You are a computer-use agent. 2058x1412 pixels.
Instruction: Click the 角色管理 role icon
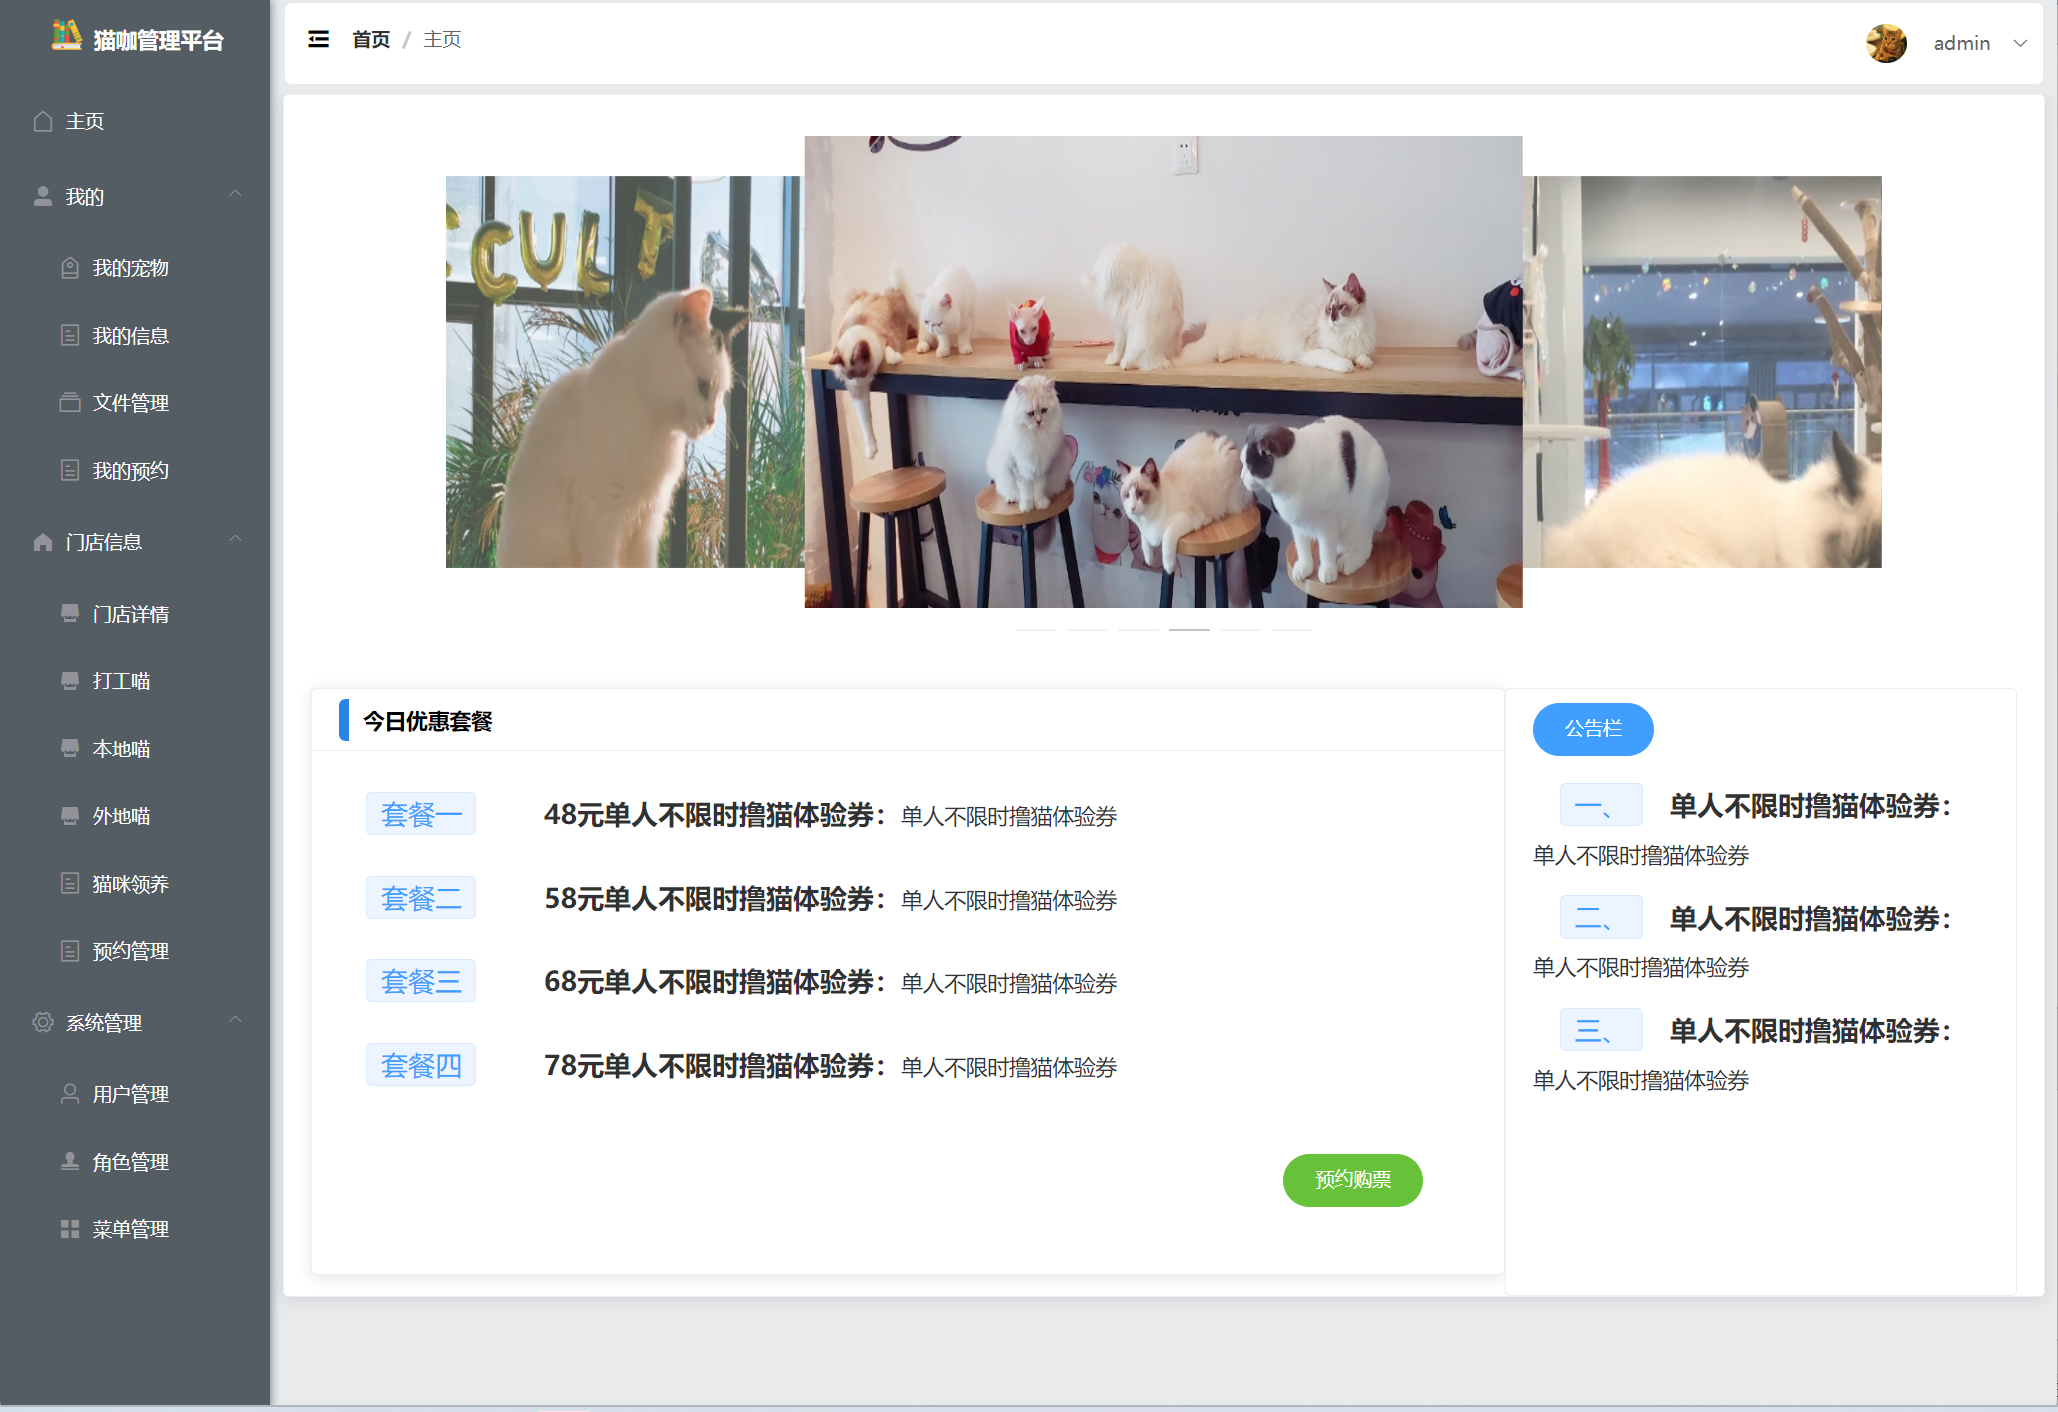[x=70, y=1162]
